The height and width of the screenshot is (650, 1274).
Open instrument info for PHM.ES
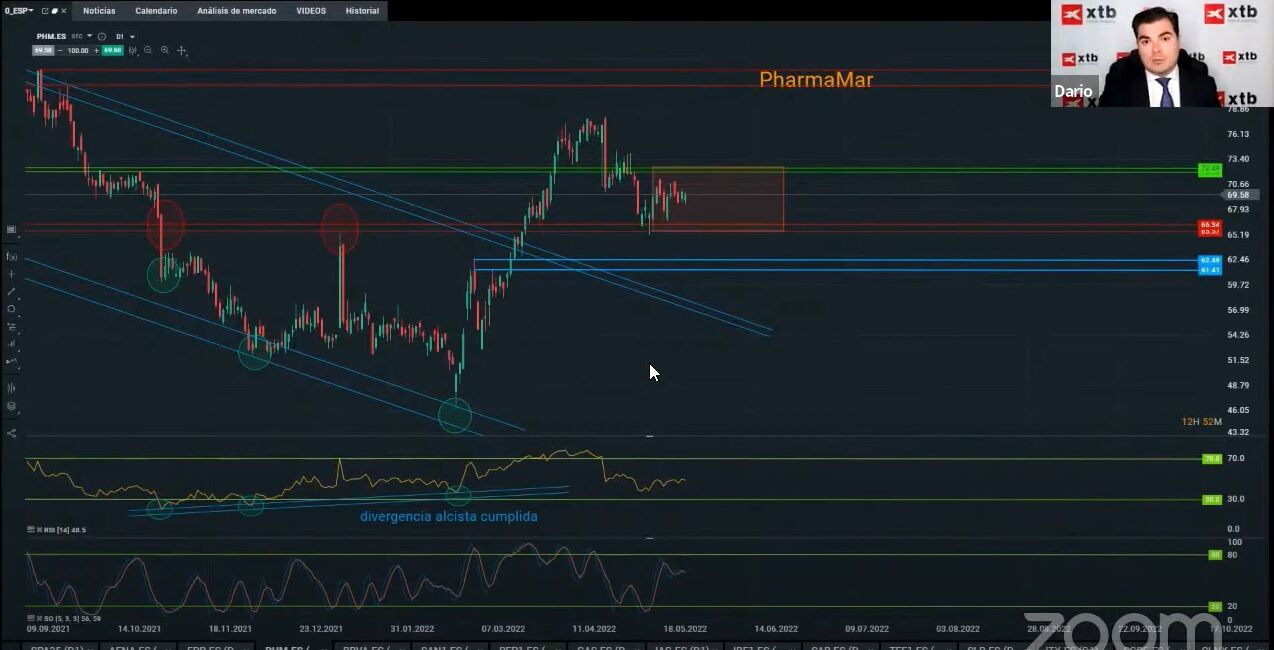pos(102,37)
